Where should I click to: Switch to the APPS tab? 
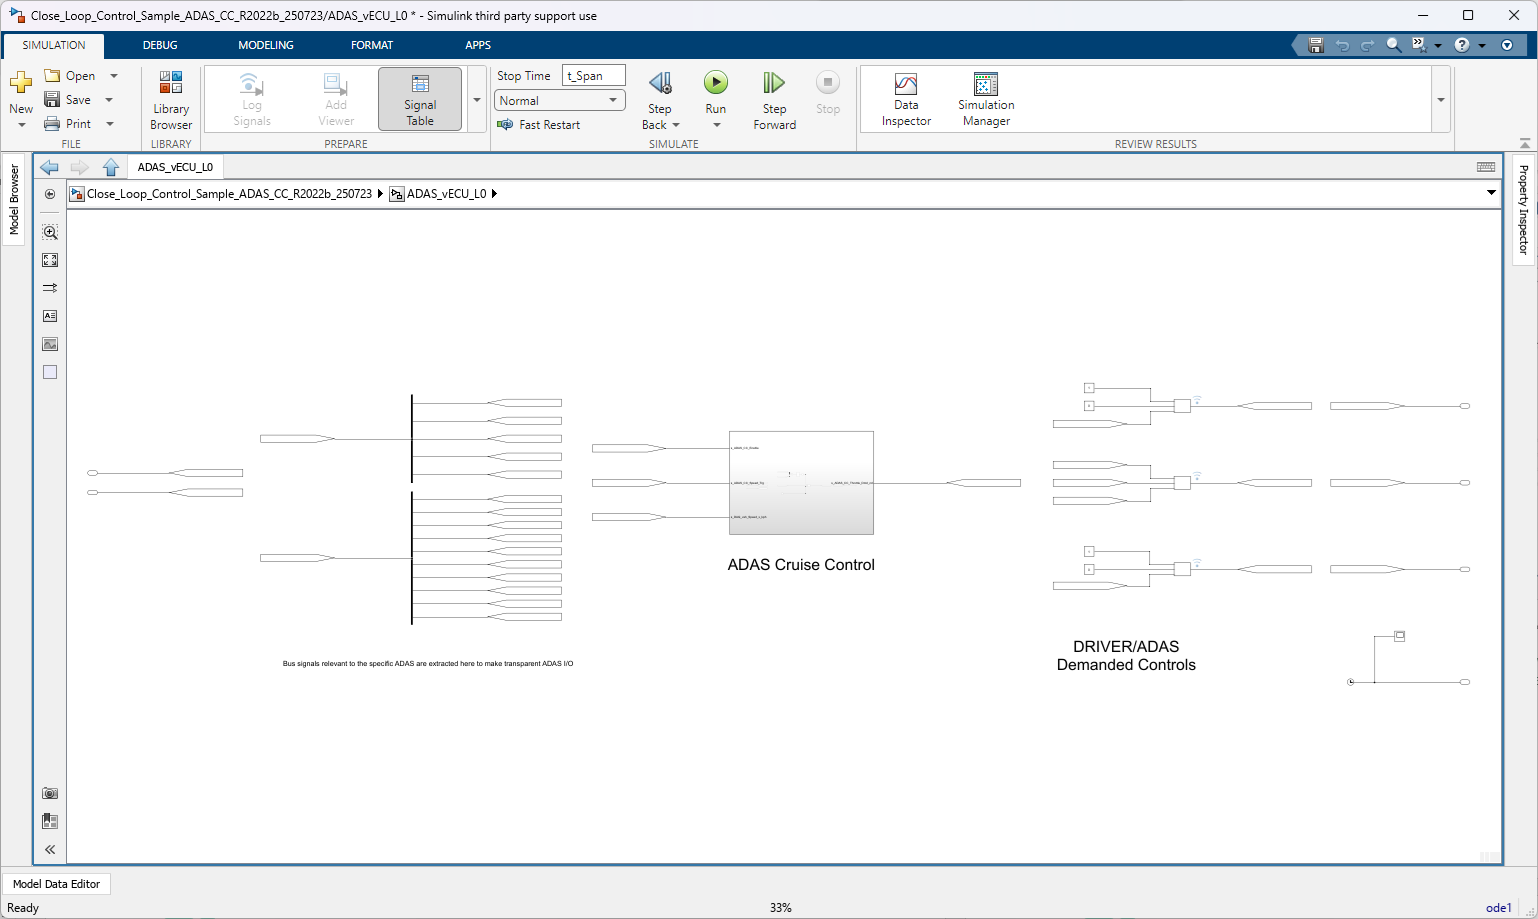click(478, 45)
